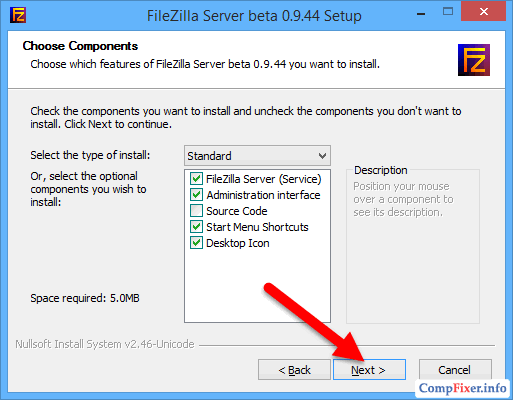Minimize the setup window
The width and height of the screenshot is (513, 400).
click(421, 14)
